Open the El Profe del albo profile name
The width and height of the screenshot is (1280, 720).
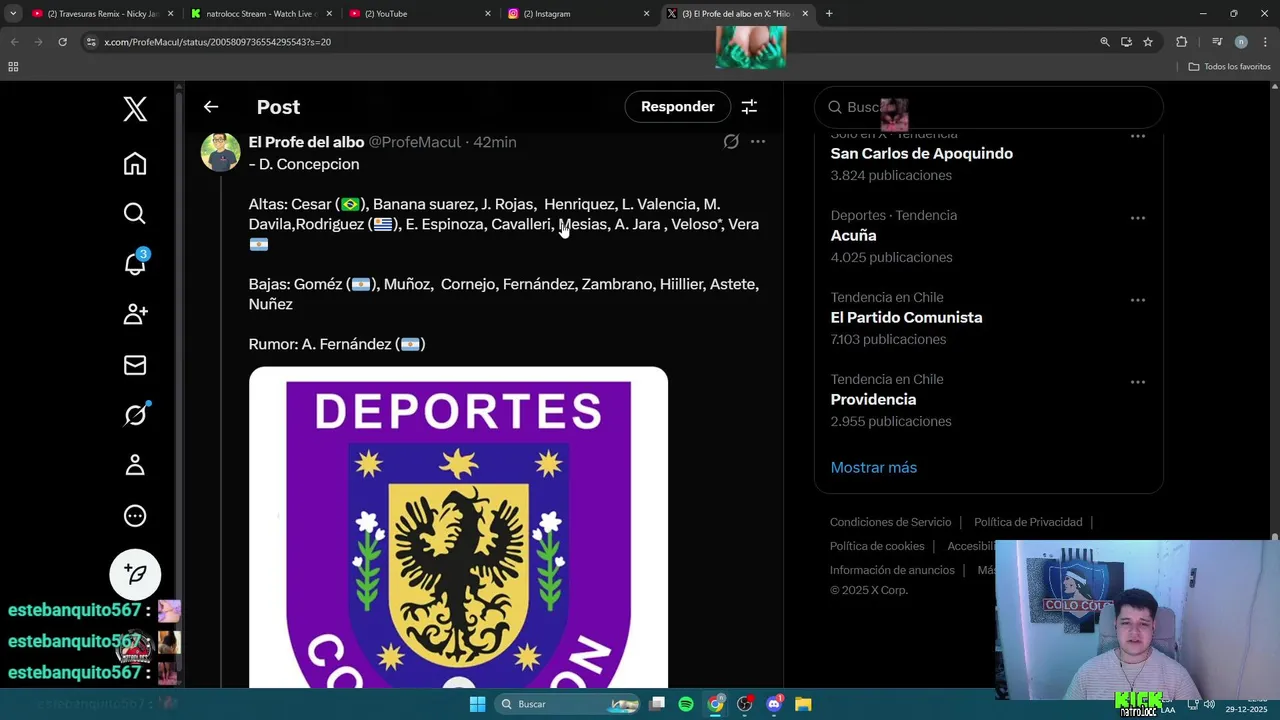[306, 142]
